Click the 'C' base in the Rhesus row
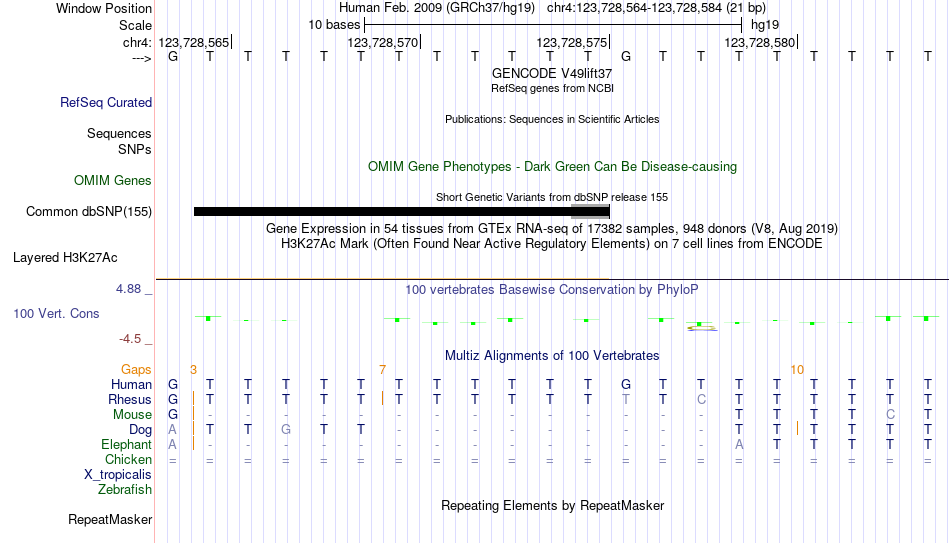 pos(701,399)
